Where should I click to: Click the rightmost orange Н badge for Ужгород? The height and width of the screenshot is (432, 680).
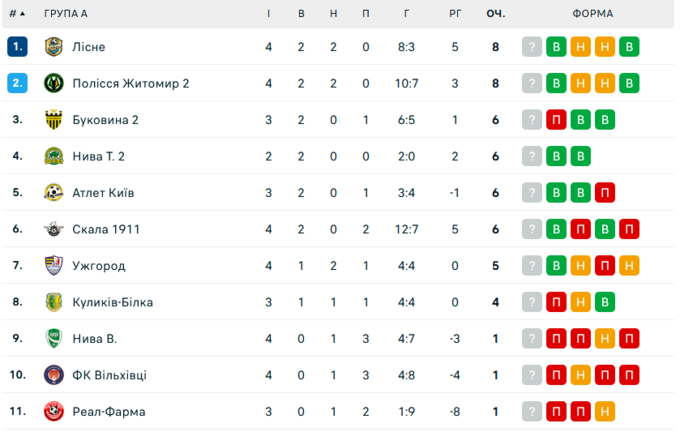[x=629, y=266]
